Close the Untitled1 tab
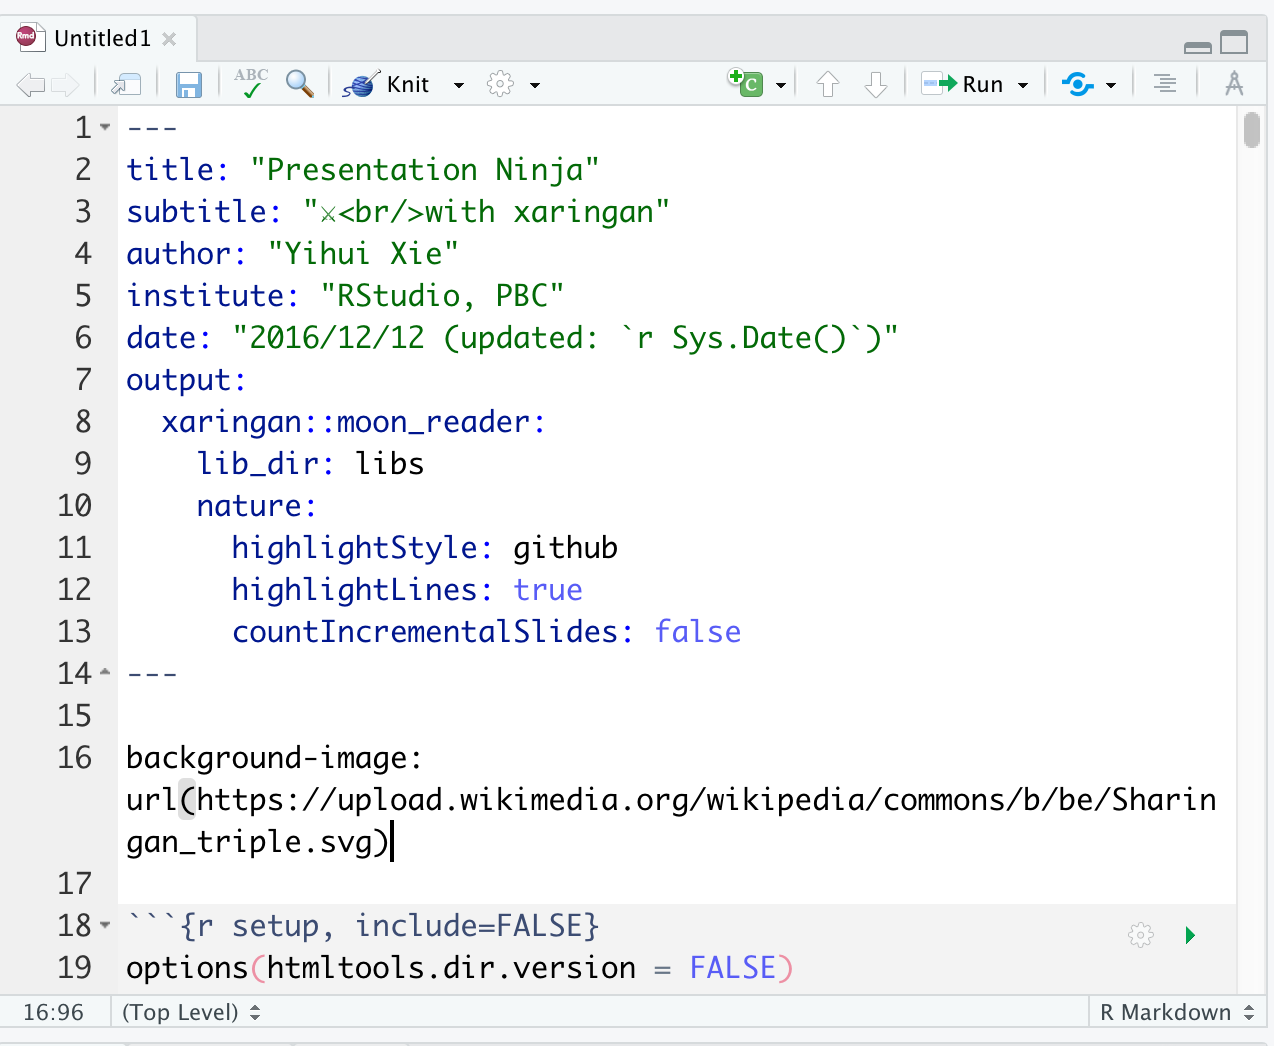 pyautogui.click(x=169, y=39)
